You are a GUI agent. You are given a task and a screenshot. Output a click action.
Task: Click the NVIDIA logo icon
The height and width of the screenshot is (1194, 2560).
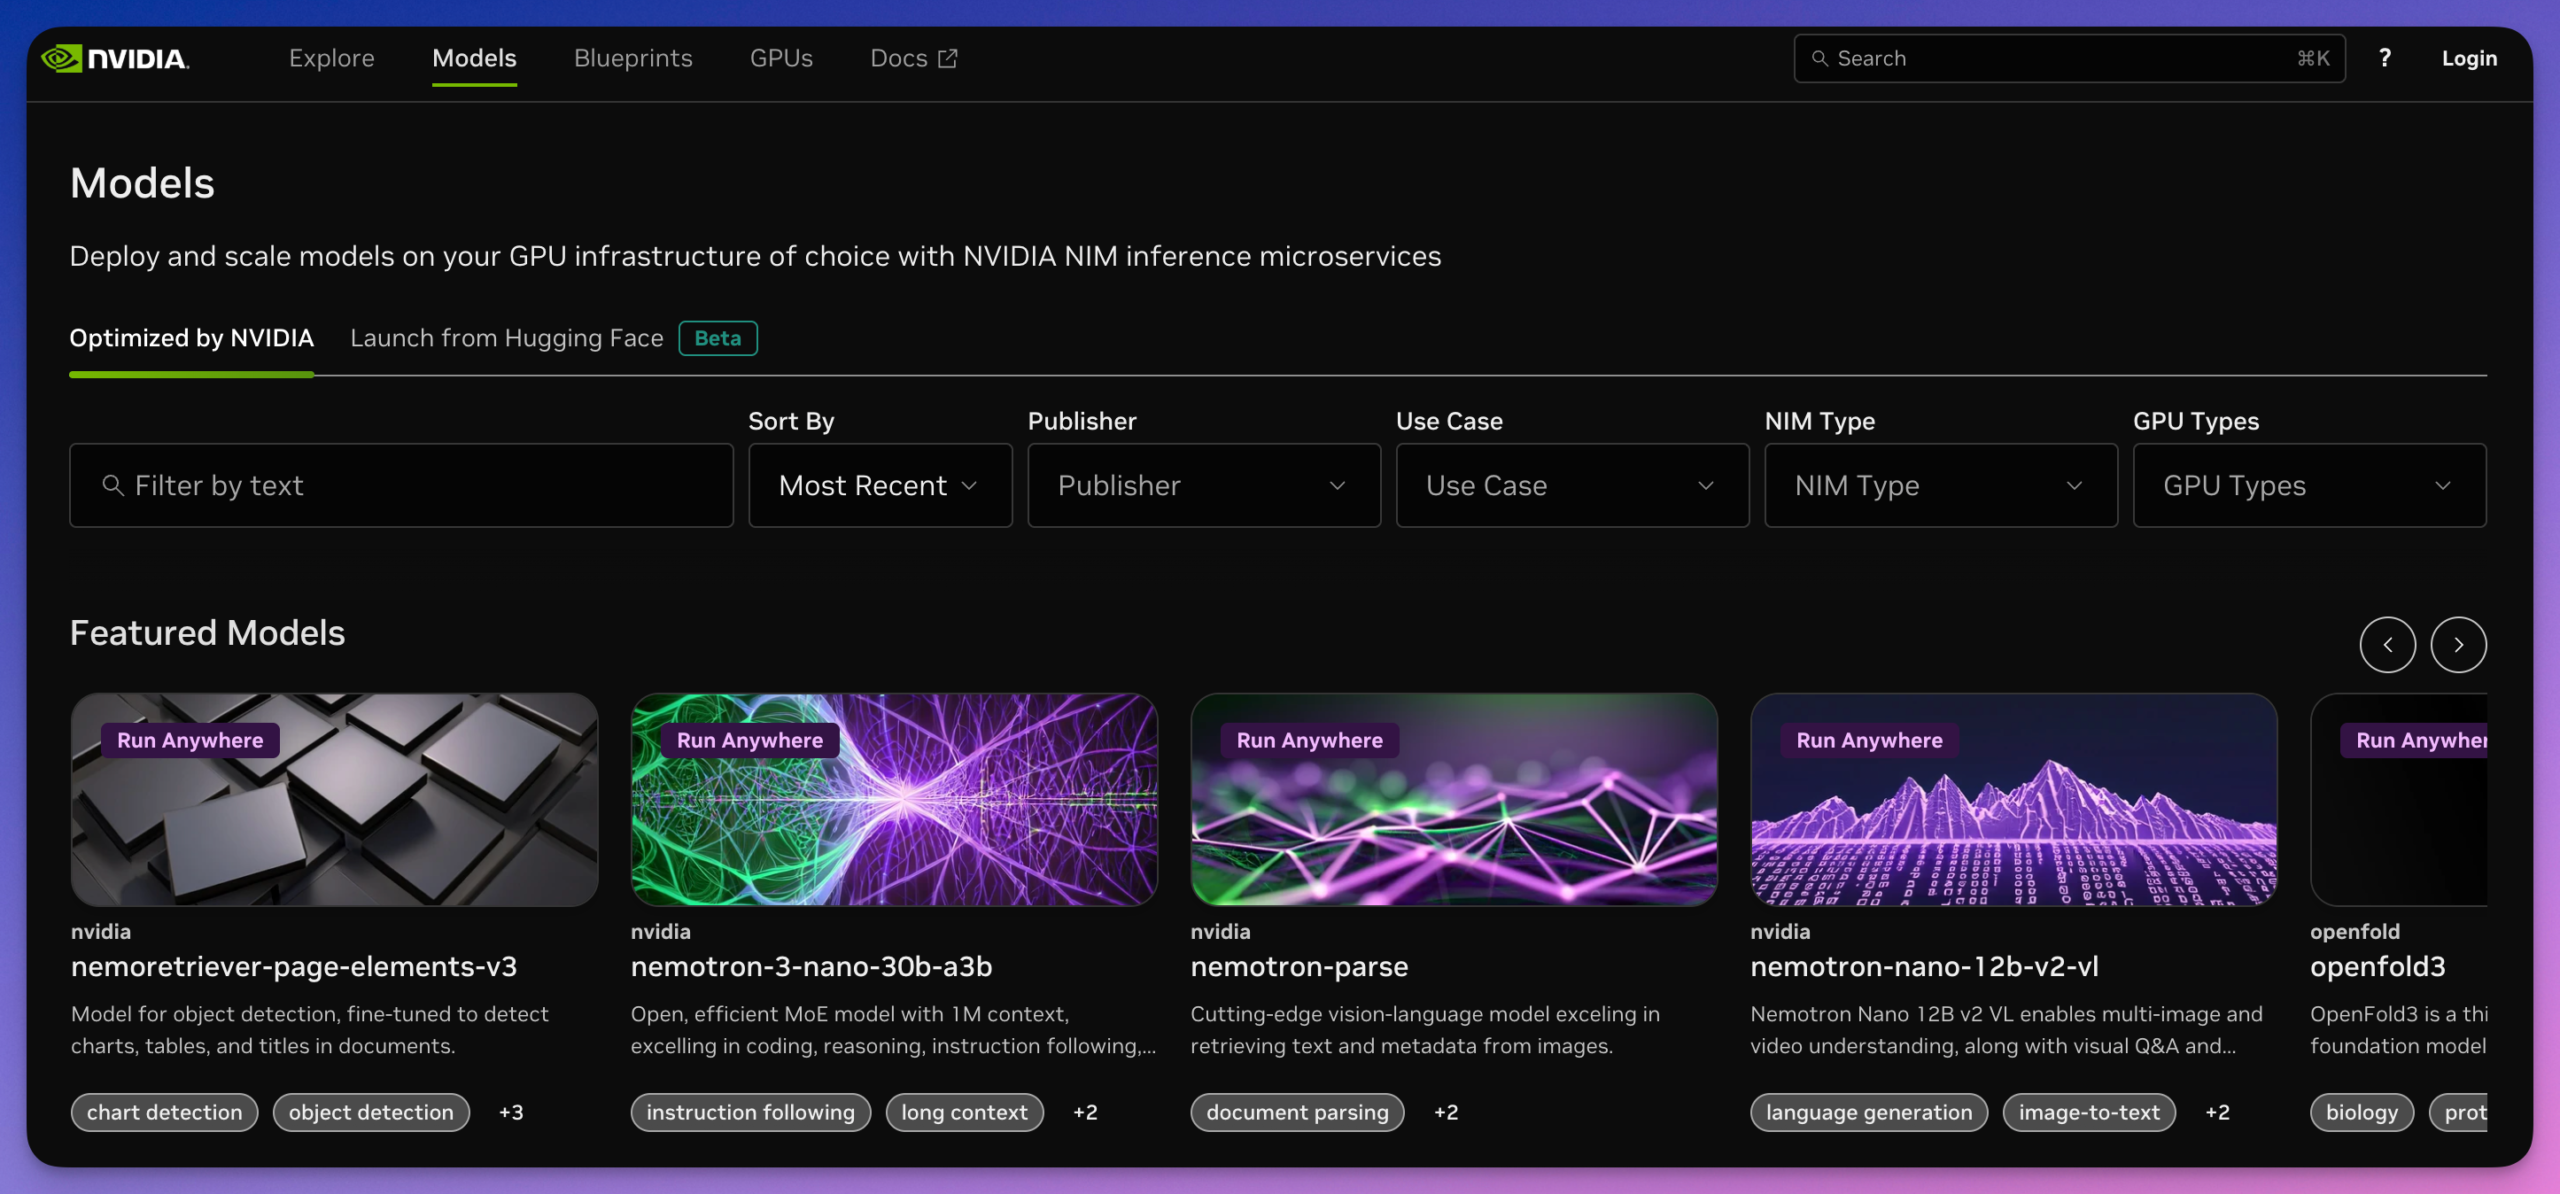[62, 58]
